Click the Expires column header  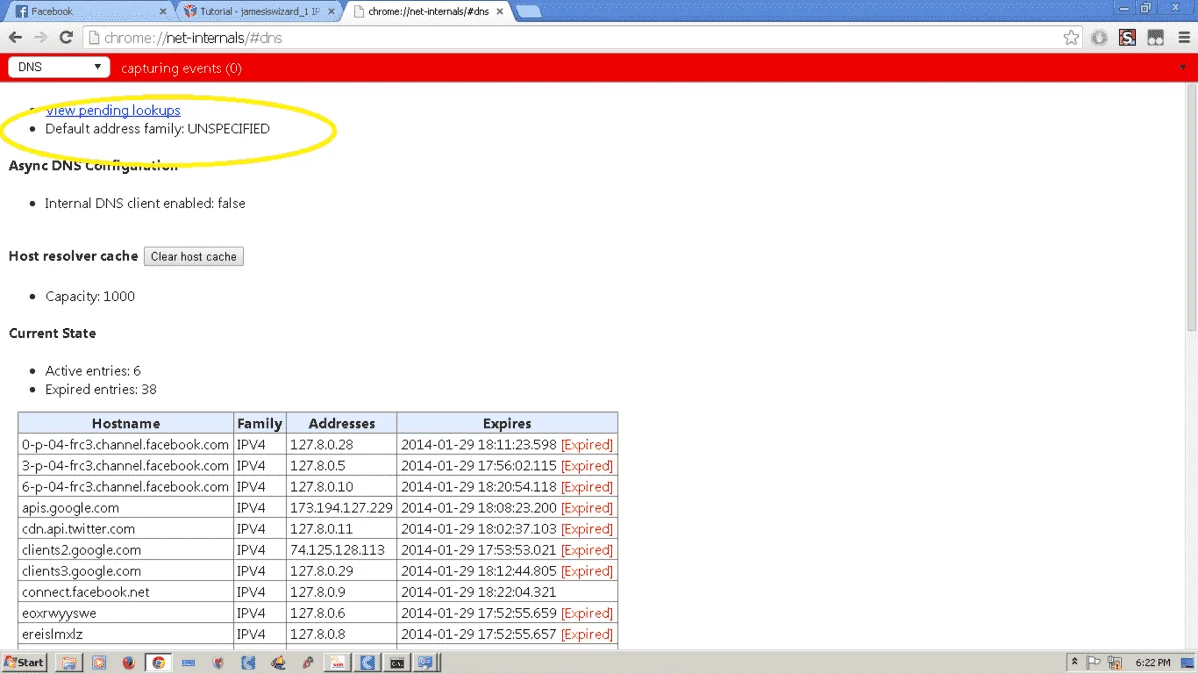(507, 423)
